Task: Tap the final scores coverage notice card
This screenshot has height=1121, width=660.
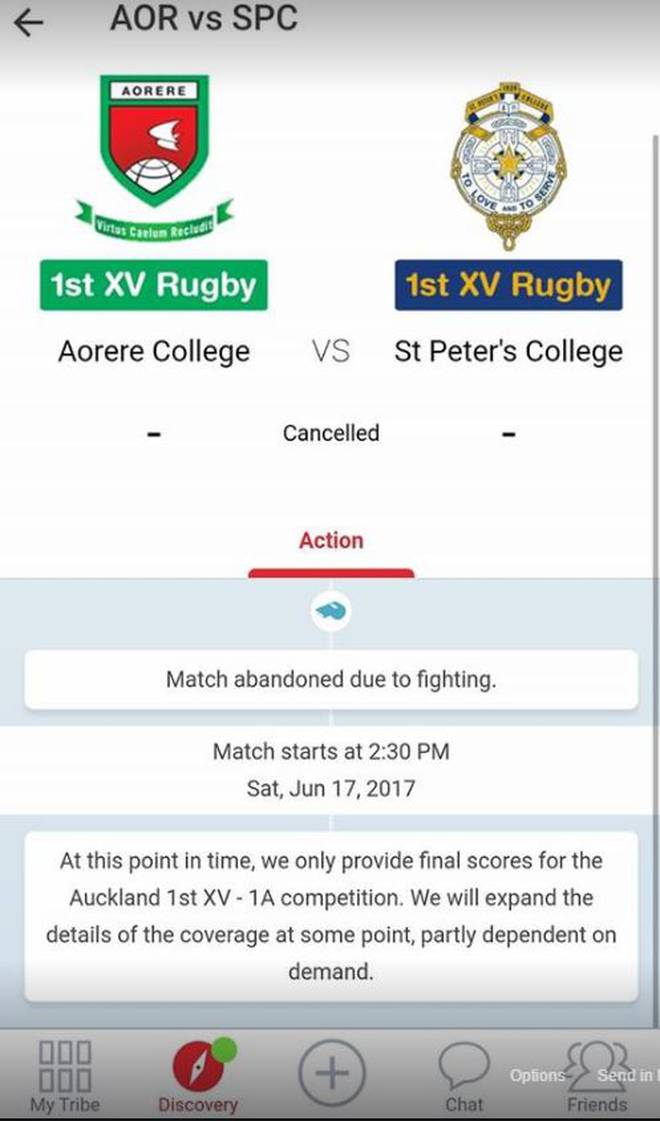Action: pos(331,916)
